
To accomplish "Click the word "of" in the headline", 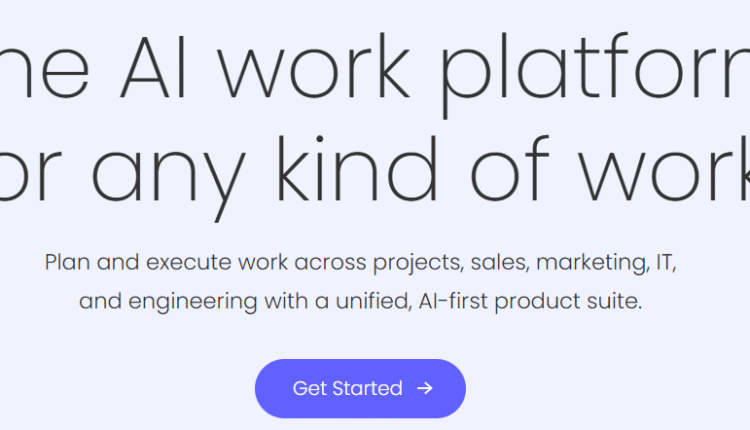I will coord(510,168).
